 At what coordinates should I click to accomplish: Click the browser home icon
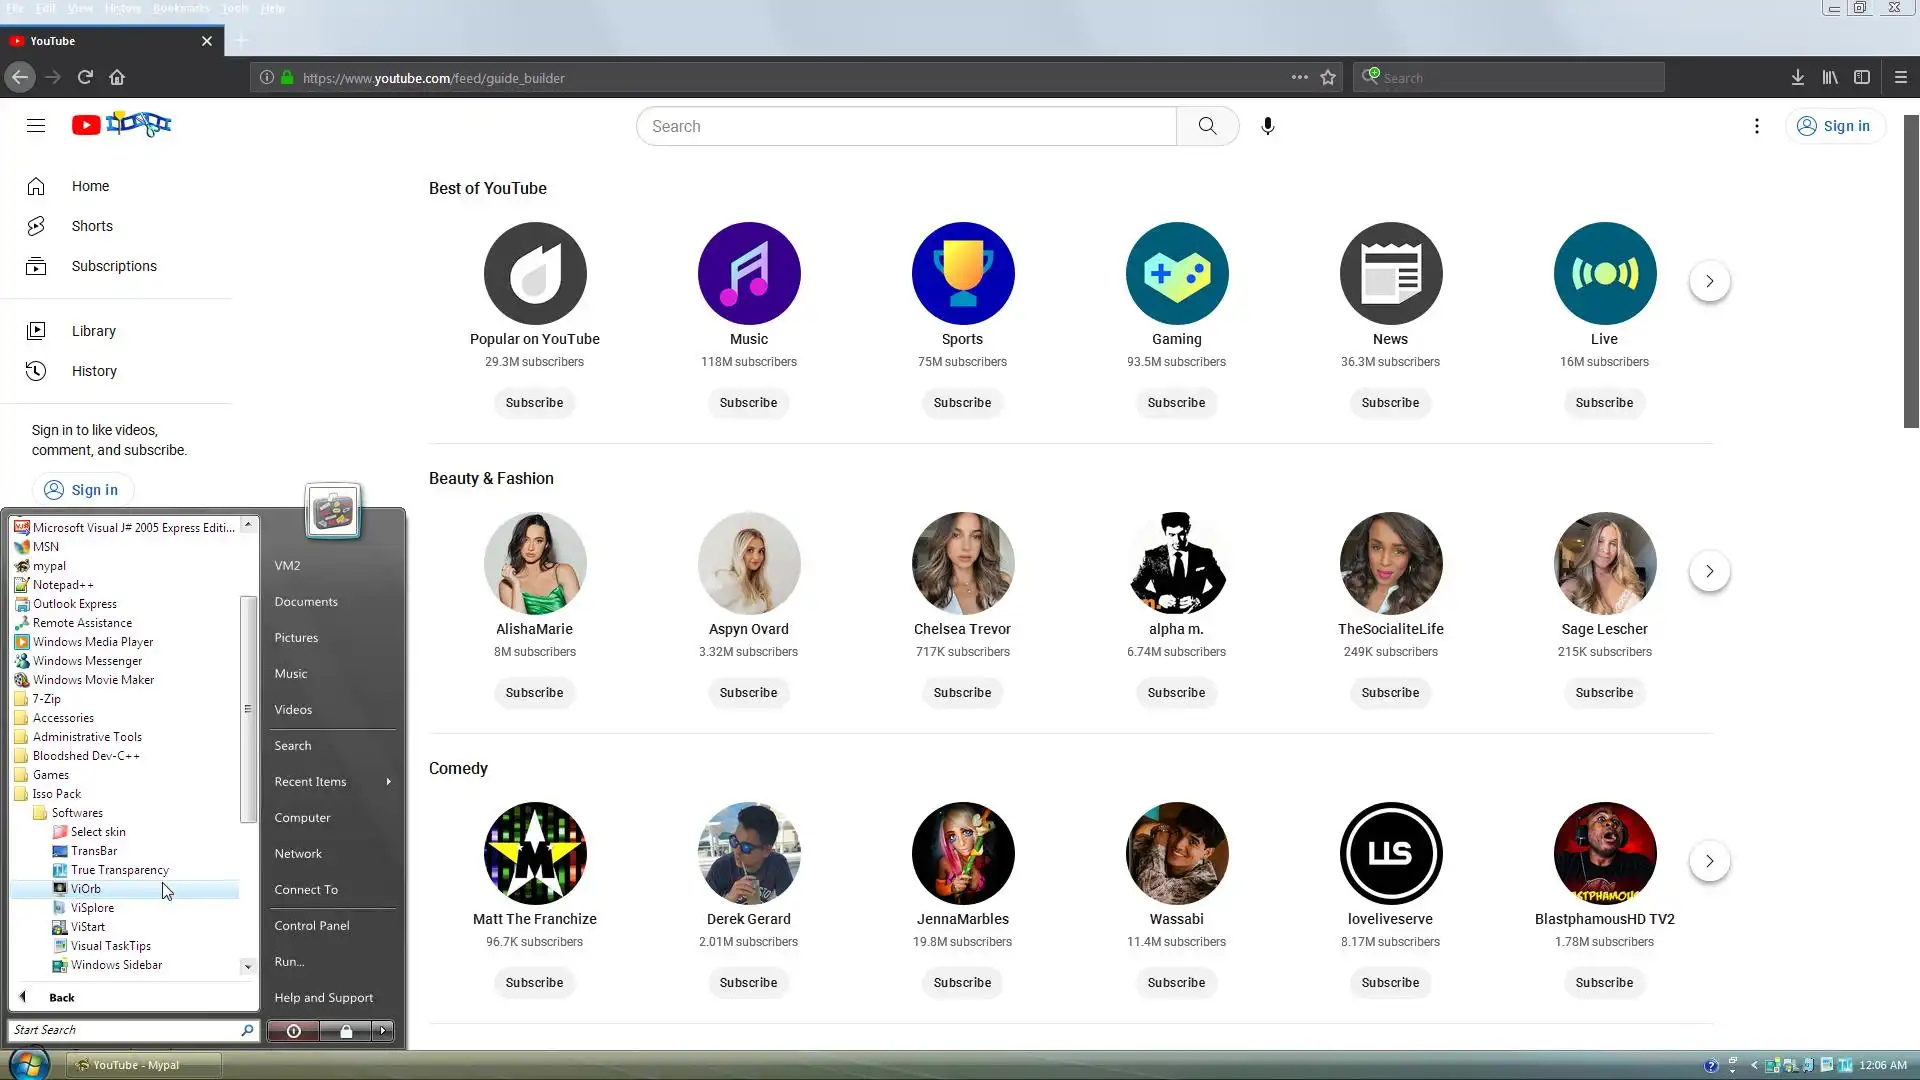tap(117, 78)
